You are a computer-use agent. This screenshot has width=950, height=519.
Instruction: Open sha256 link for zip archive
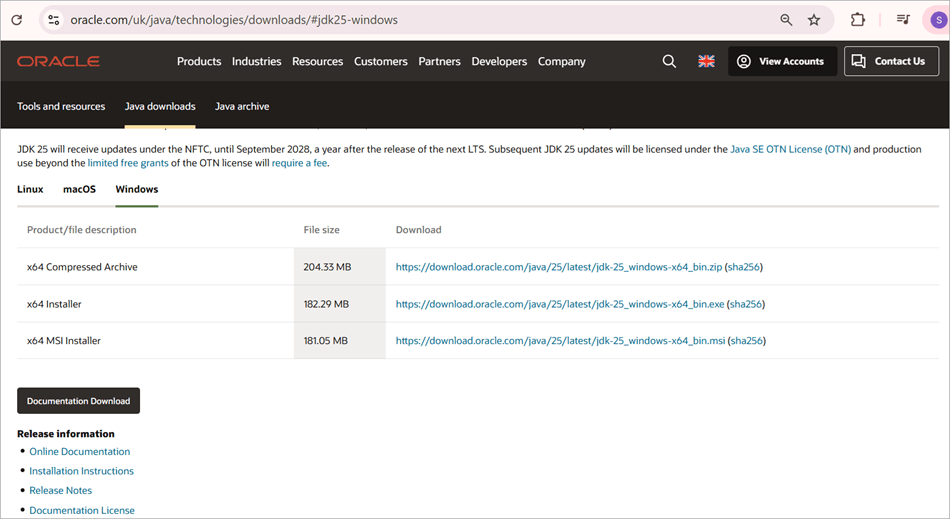pos(743,266)
